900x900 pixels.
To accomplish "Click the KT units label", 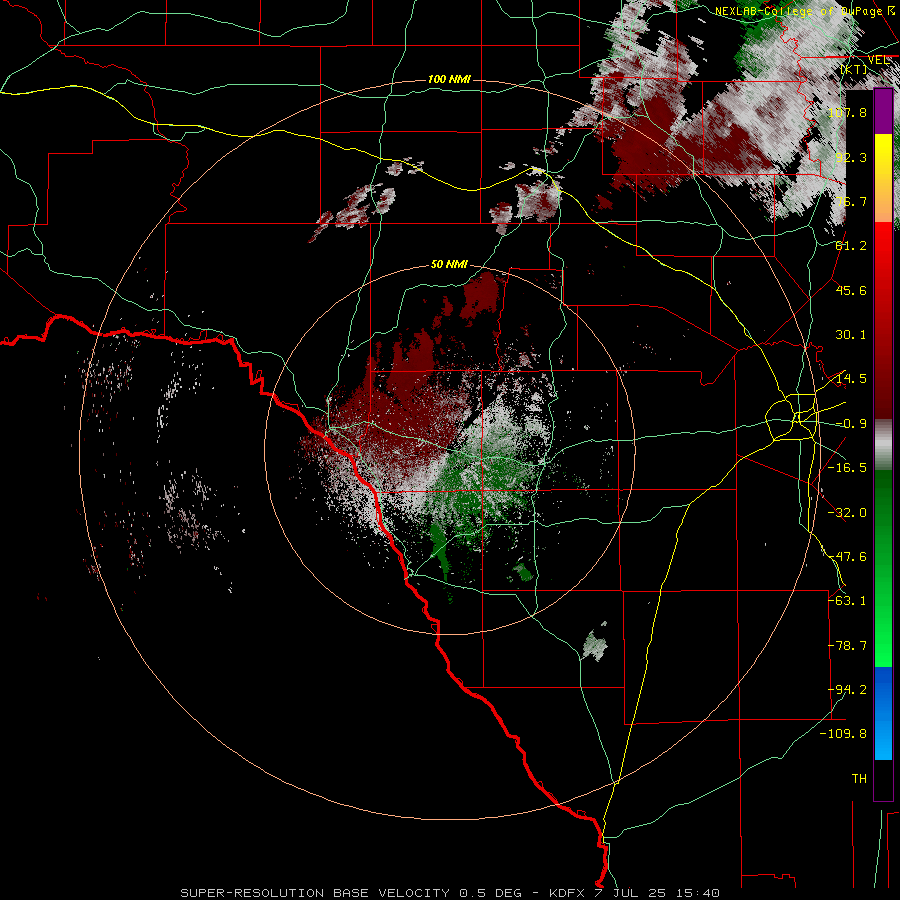I will [854, 69].
